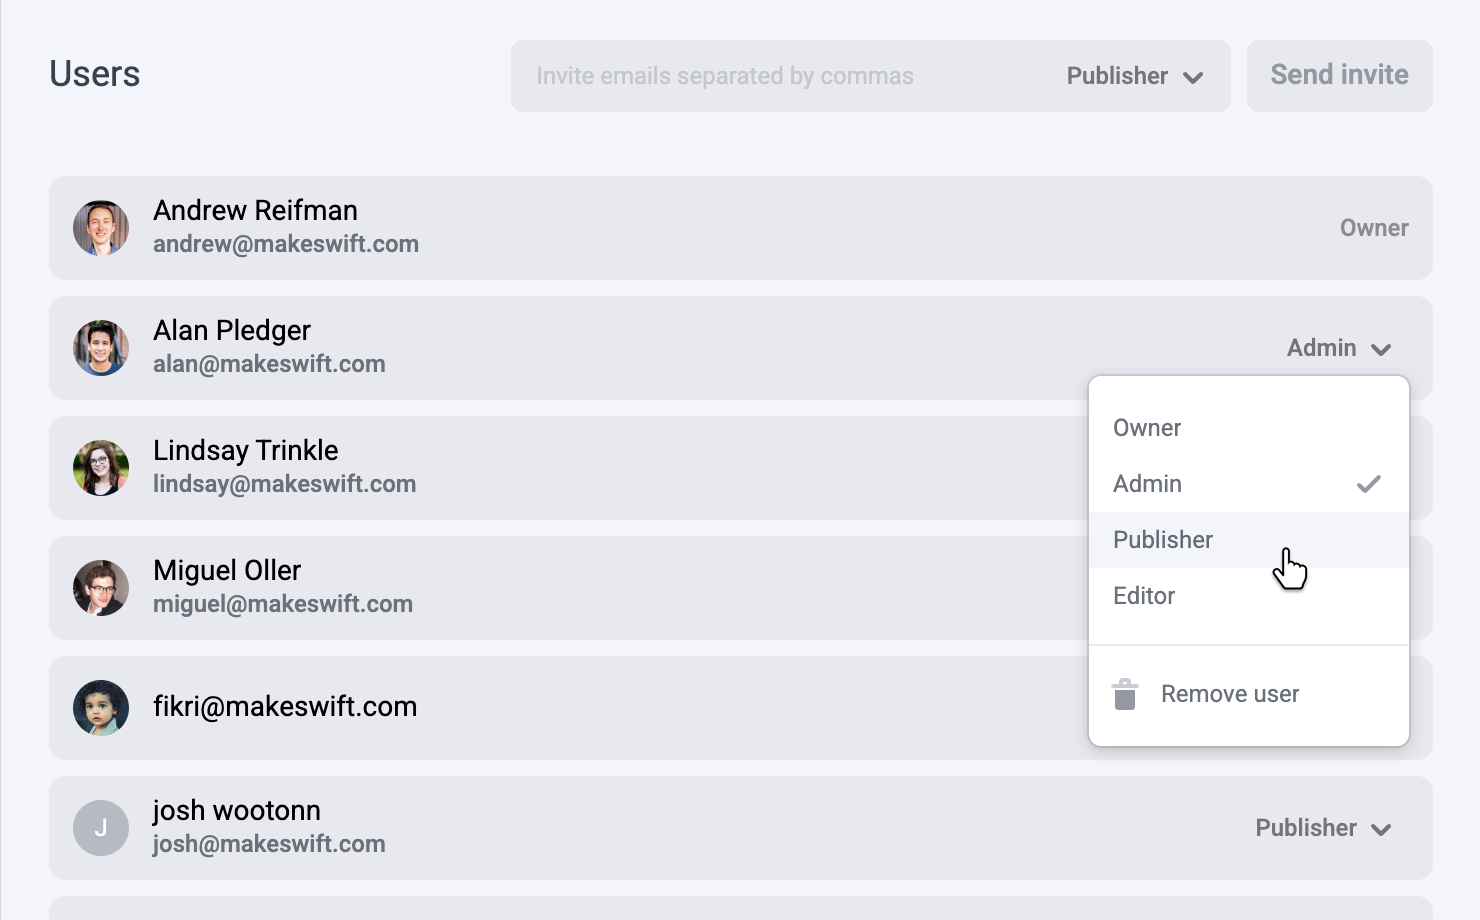Click the trash icon next to Remove user
Screen dimensions: 1480x920
coord(1126,693)
